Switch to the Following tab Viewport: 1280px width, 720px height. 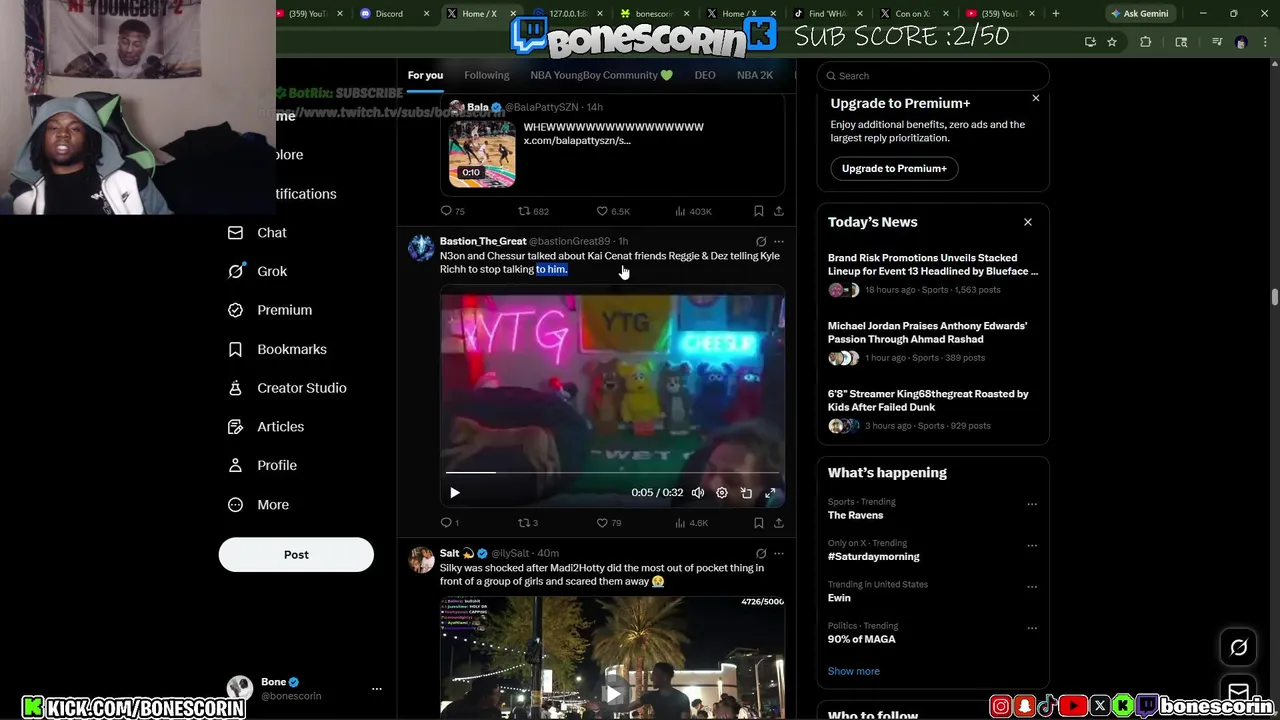click(x=487, y=75)
